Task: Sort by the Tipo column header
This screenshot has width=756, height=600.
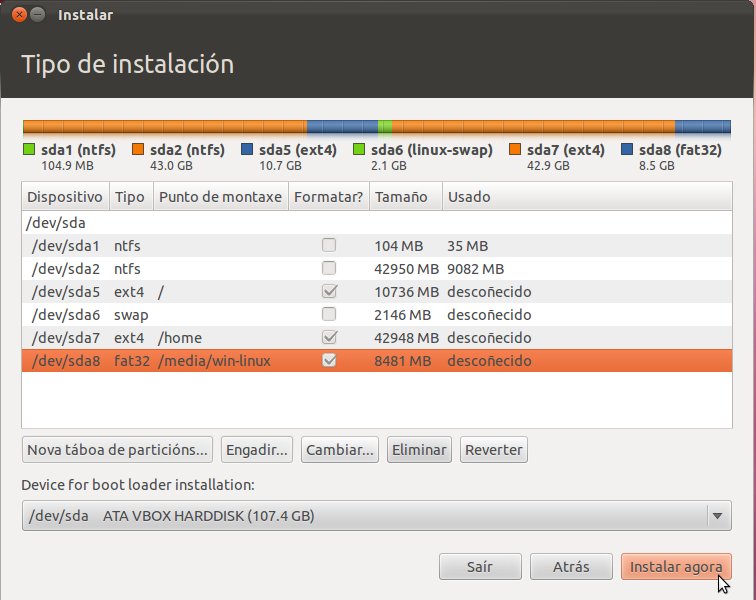Action: 131,196
